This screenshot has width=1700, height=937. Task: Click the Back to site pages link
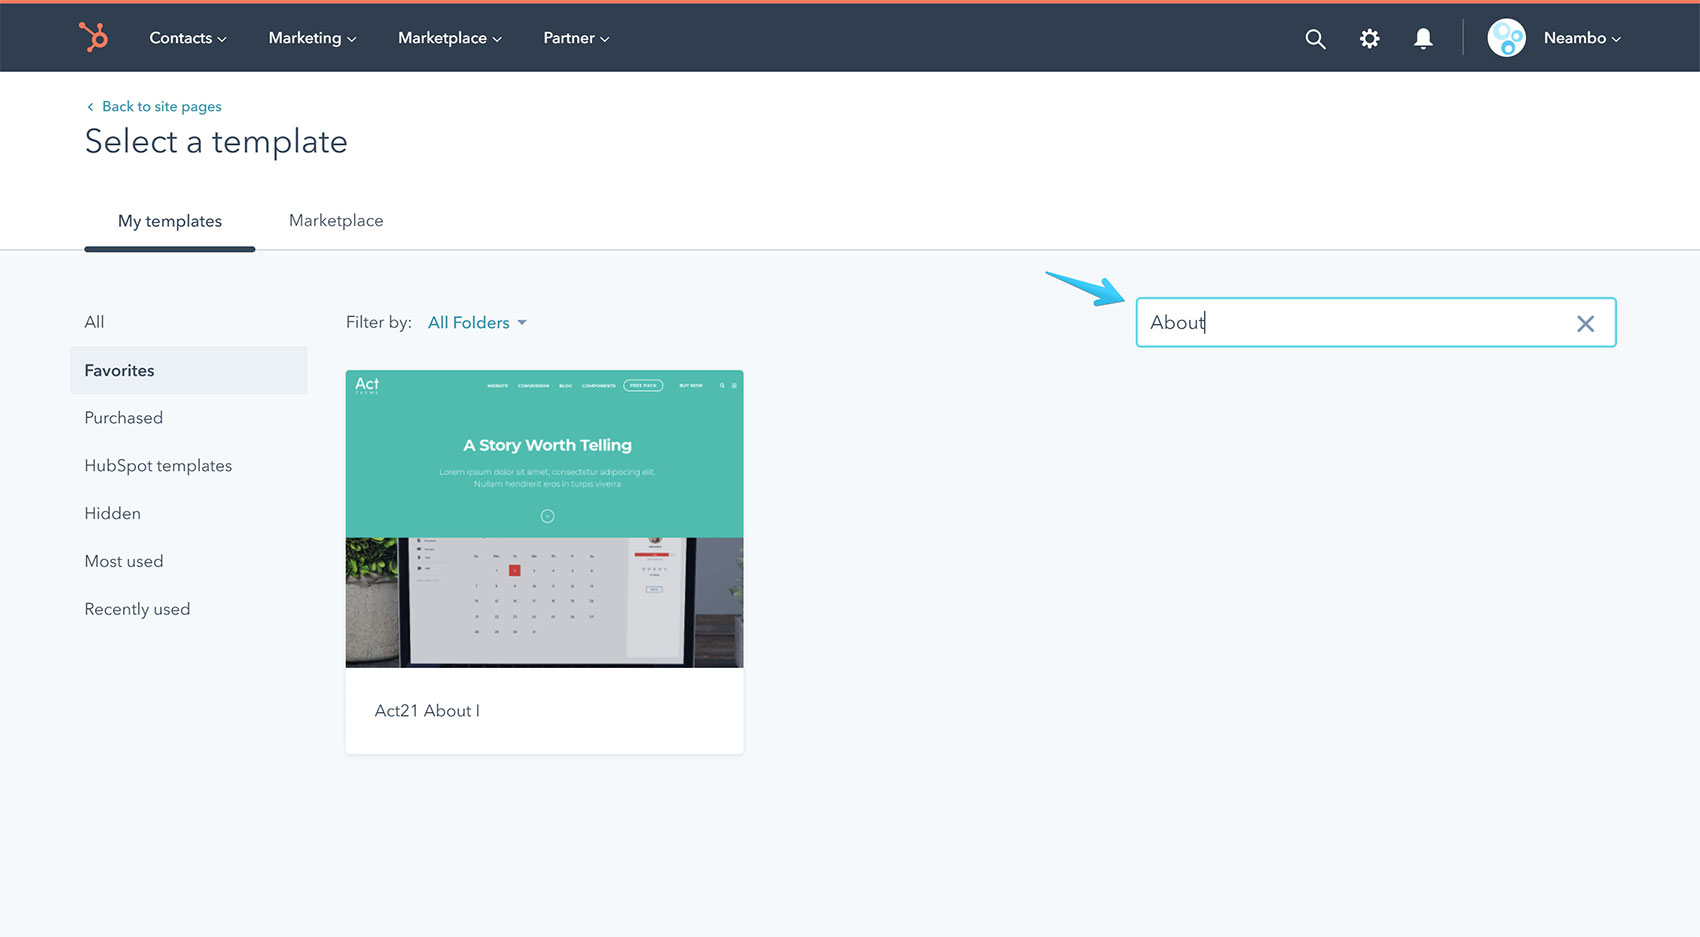coord(161,106)
